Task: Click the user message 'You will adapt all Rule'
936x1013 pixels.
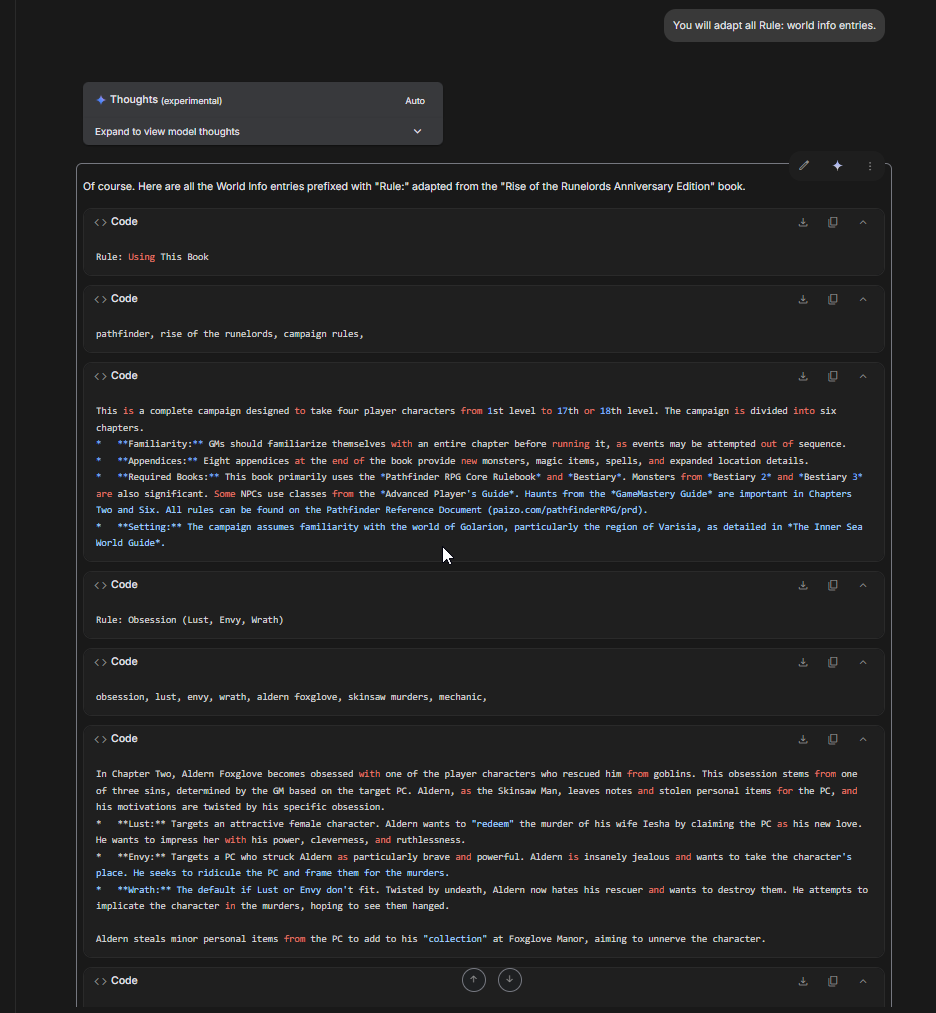Action: (x=774, y=25)
